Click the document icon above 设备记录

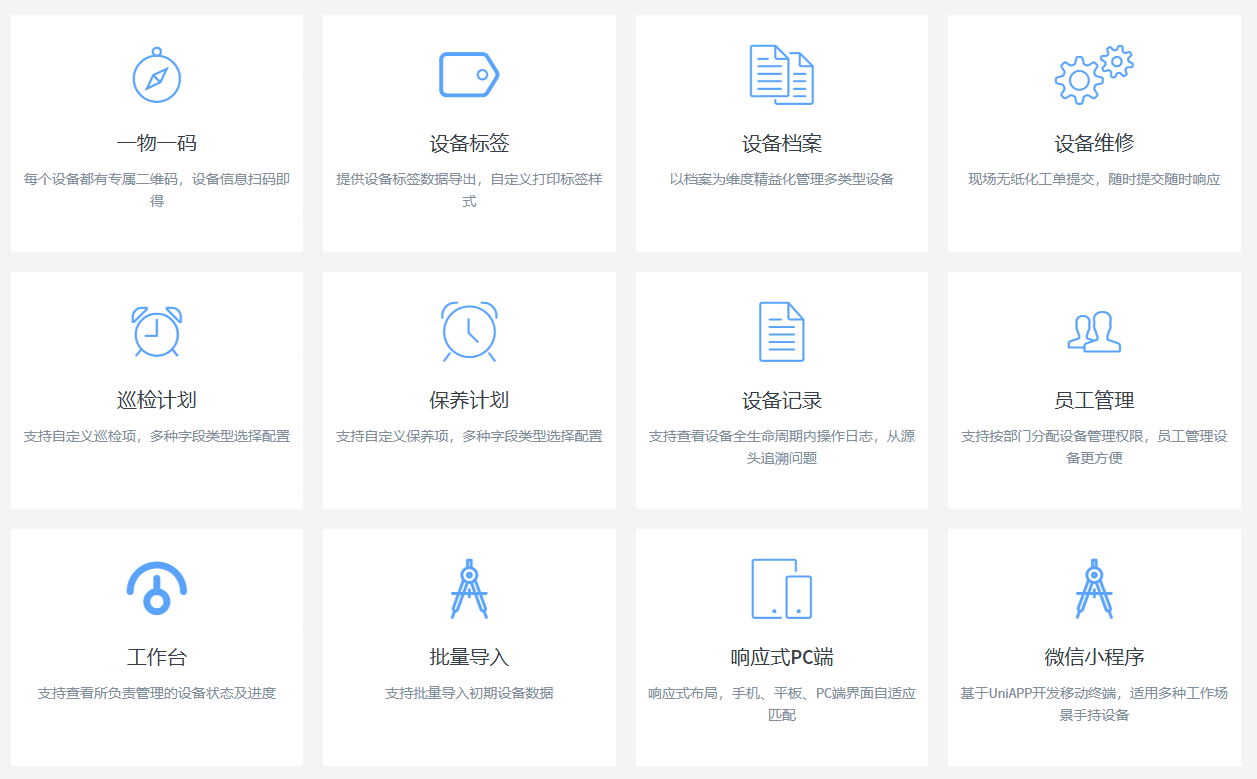click(781, 330)
